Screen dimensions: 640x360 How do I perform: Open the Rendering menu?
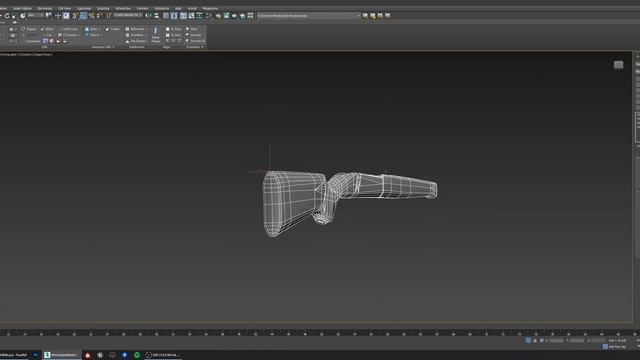[45, 8]
